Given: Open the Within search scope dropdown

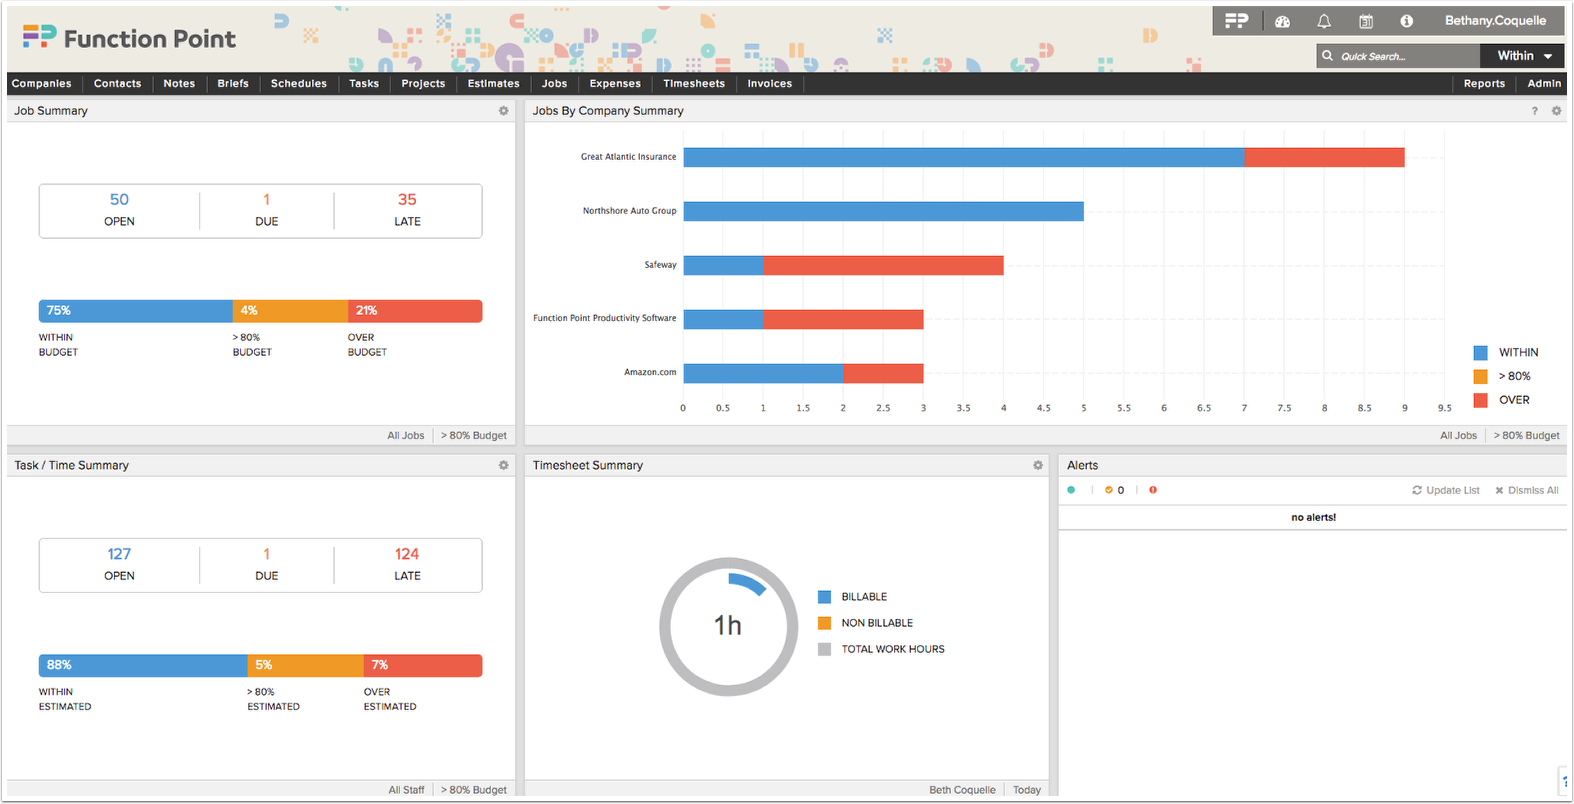Looking at the screenshot, I should pos(1524,56).
